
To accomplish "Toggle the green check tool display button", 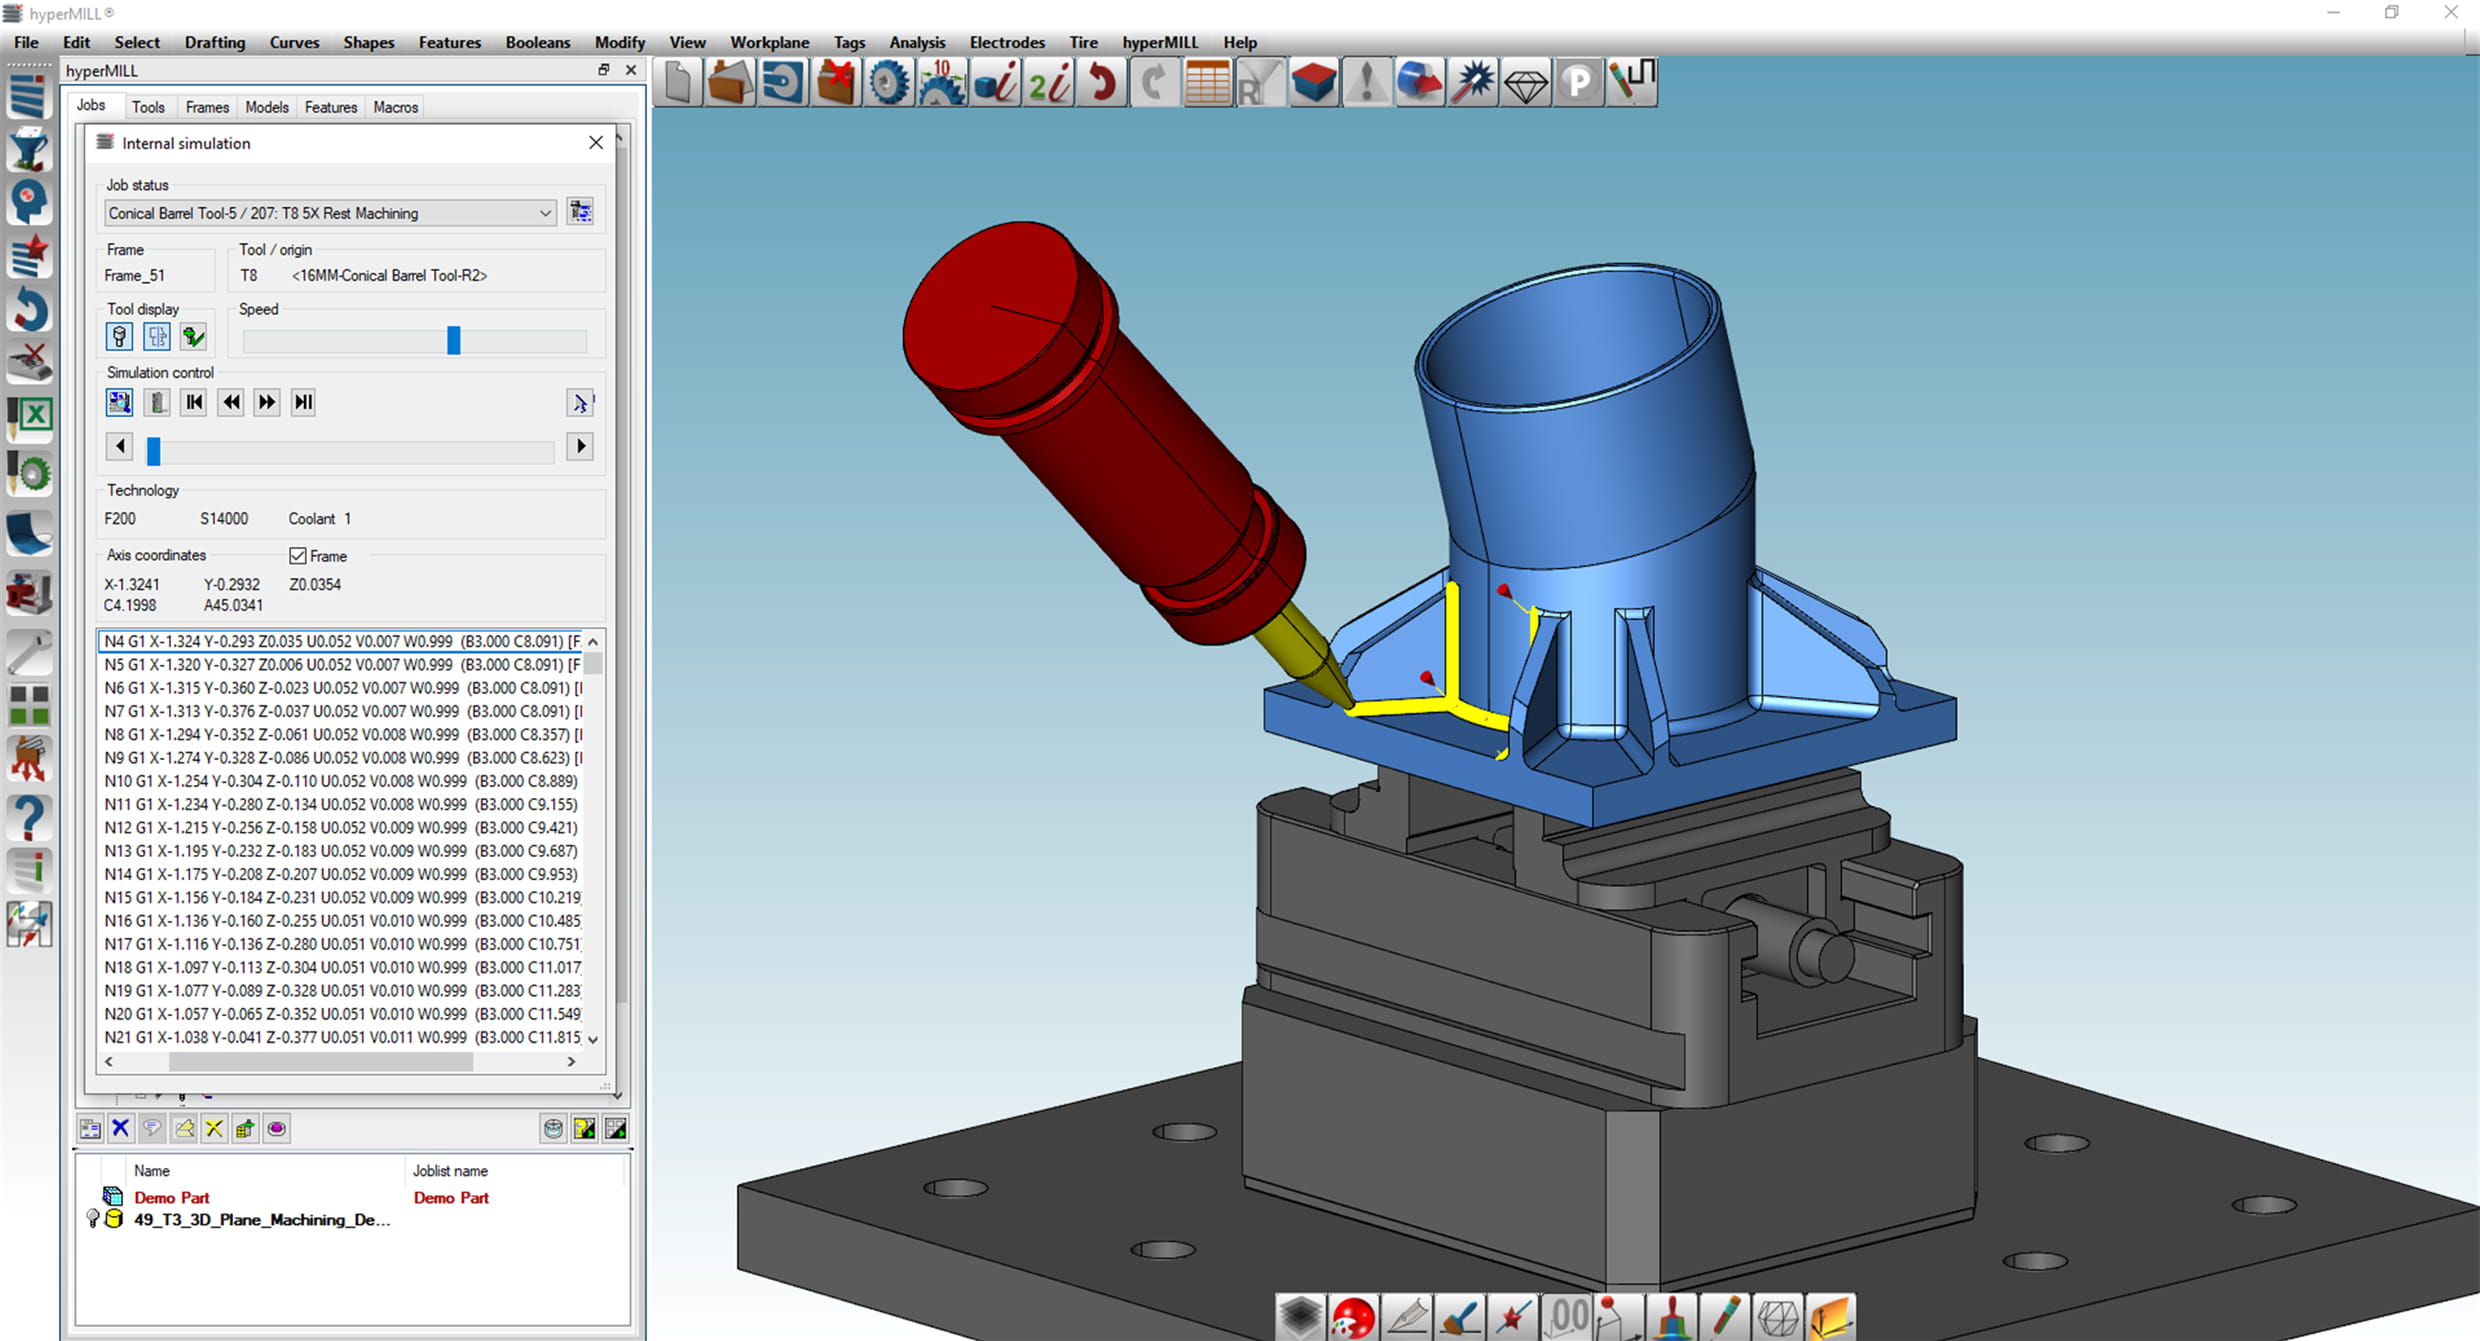I will pos(193,337).
